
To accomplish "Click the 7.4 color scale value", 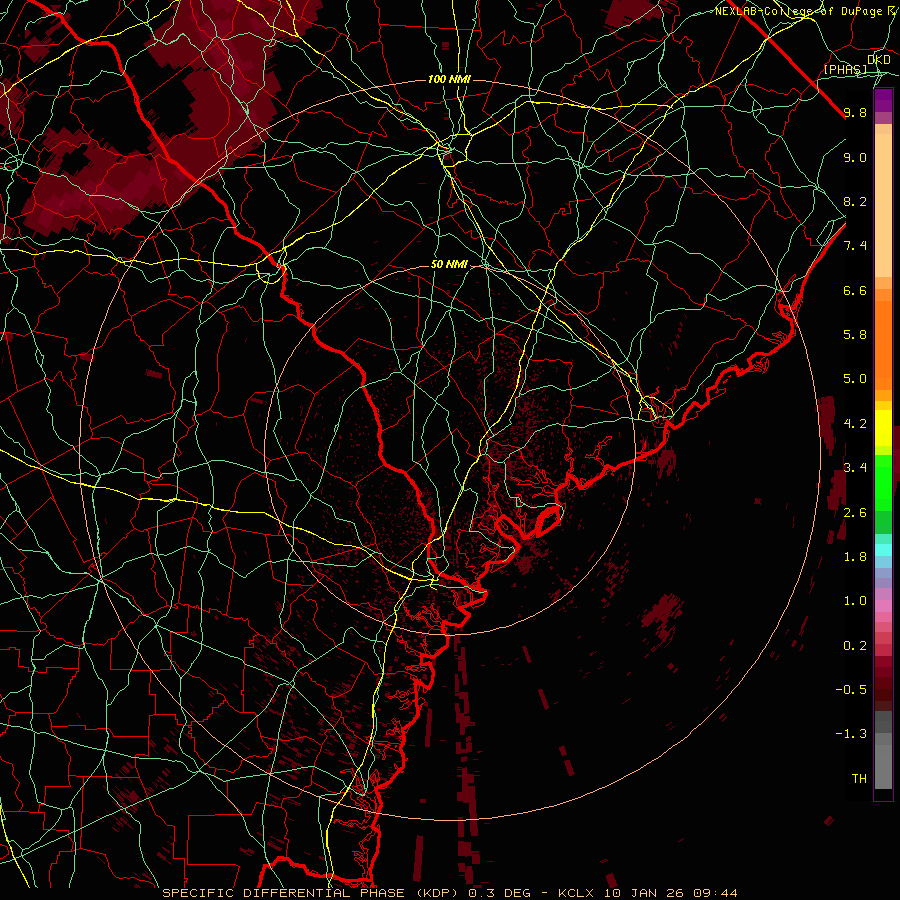I will (x=855, y=246).
